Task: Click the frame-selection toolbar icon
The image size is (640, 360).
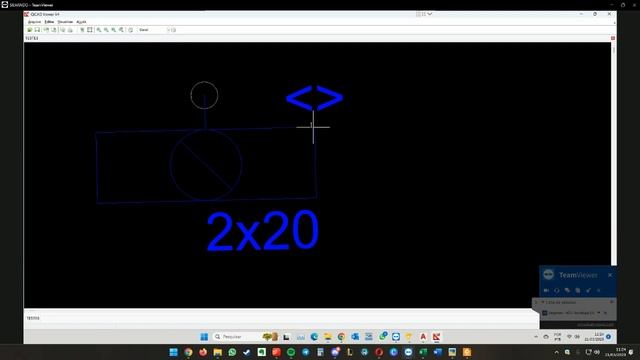Action: click(90, 30)
